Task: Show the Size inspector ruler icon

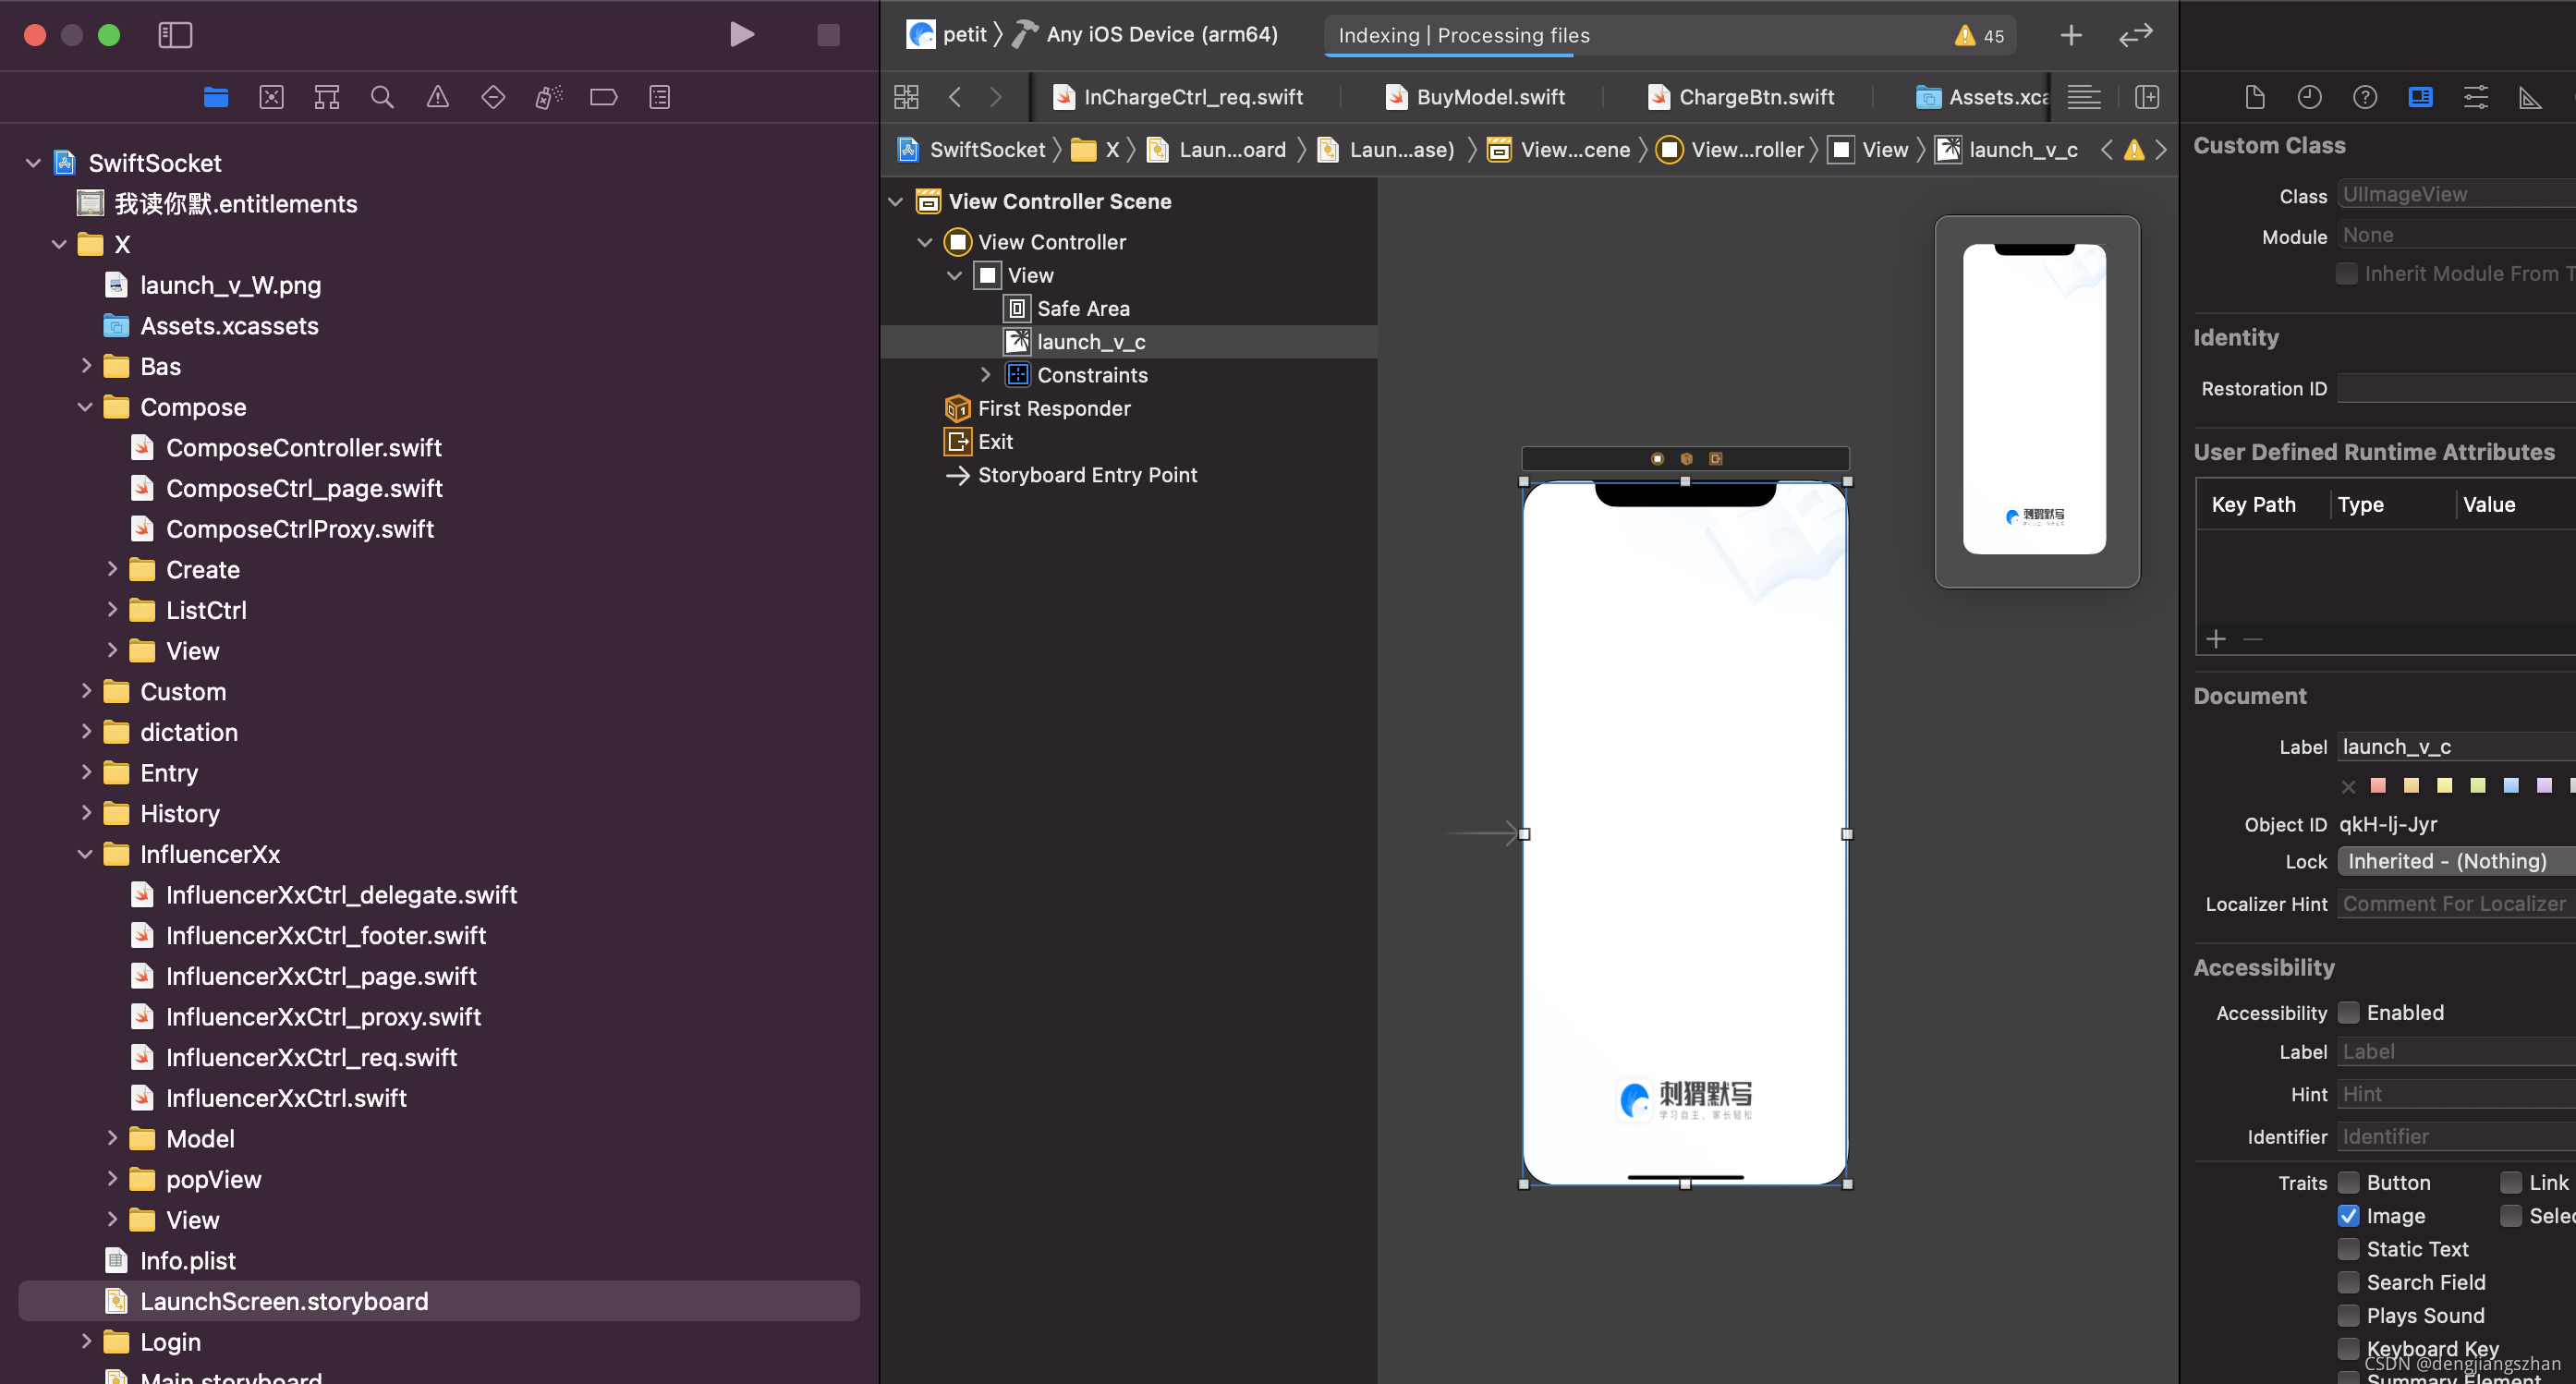Action: click(2530, 97)
